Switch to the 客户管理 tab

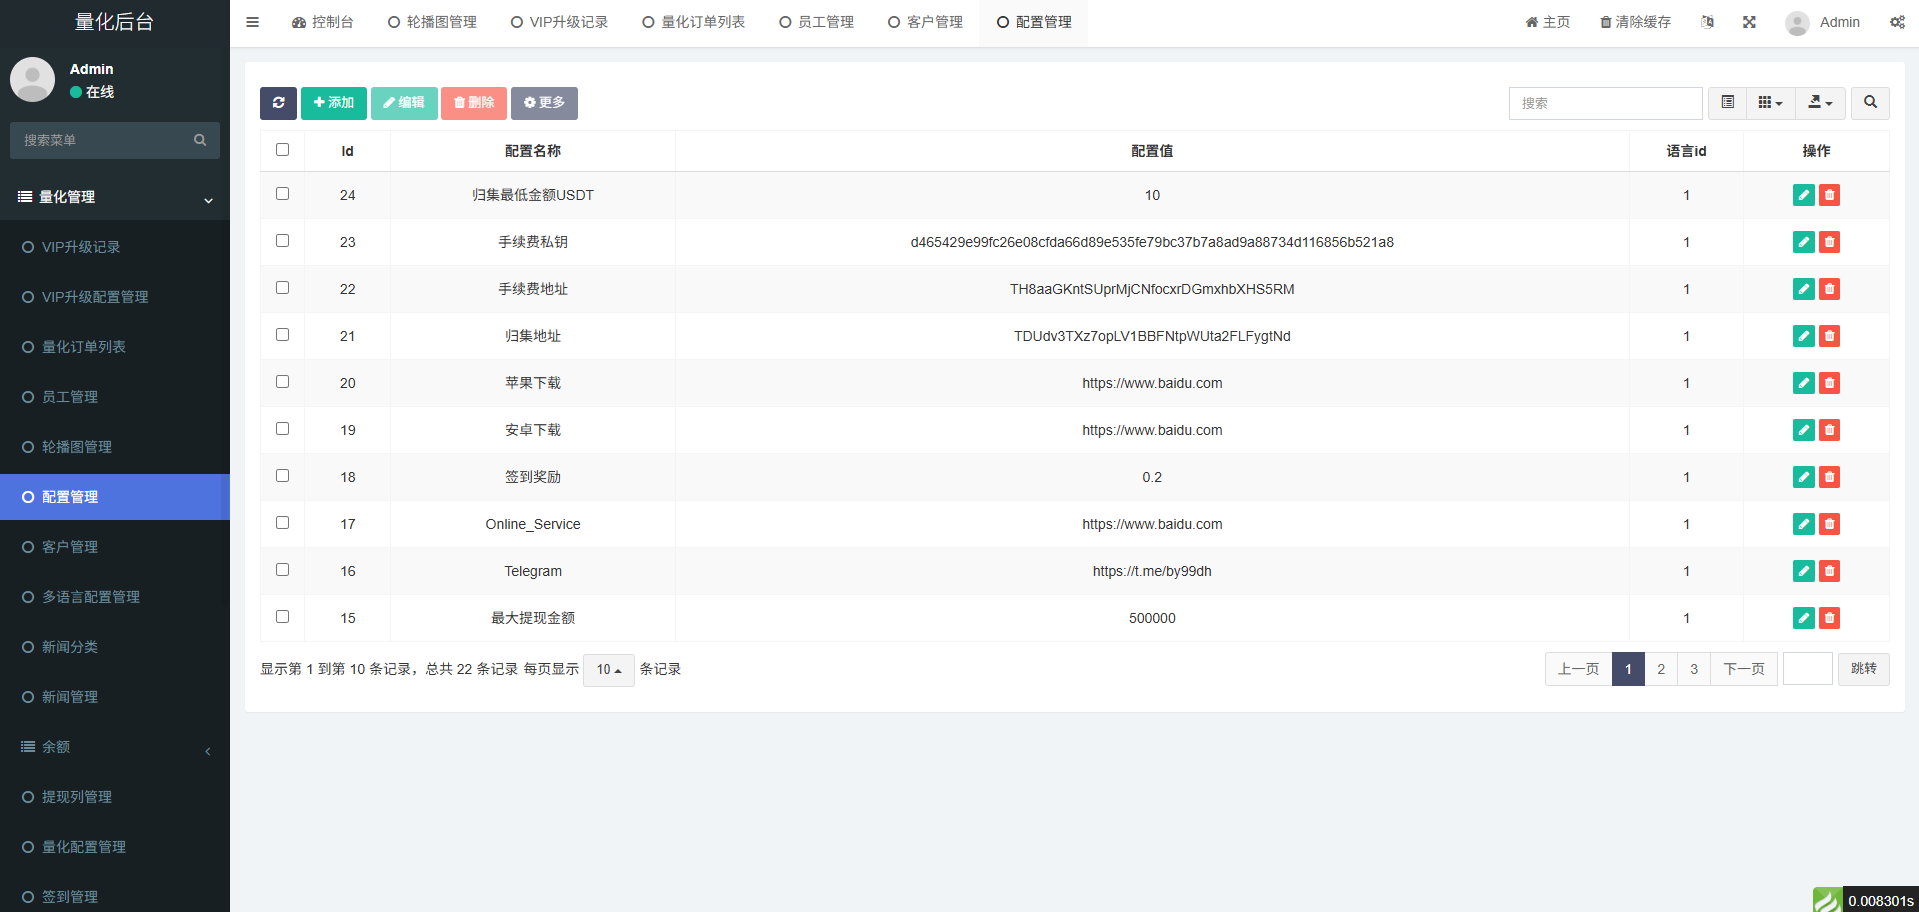tap(925, 22)
